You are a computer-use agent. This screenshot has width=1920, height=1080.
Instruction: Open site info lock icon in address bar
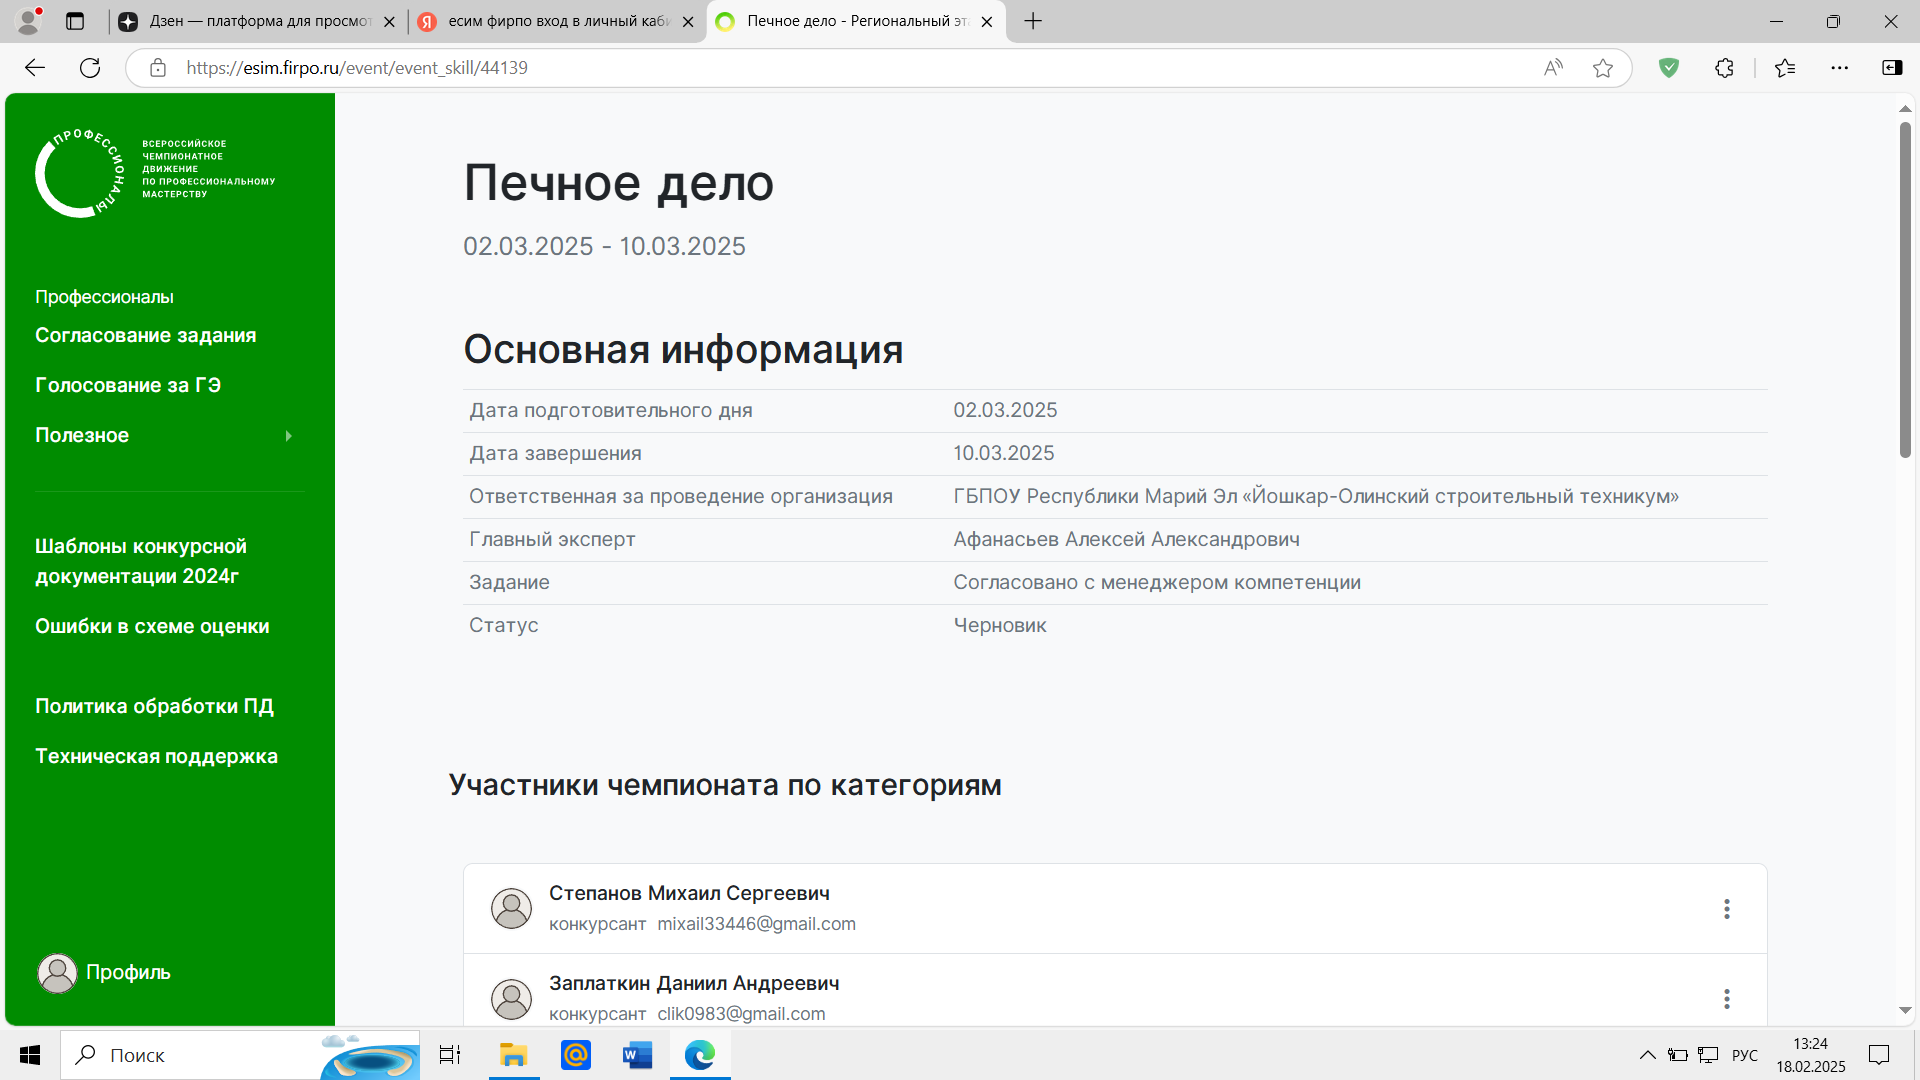point(157,67)
